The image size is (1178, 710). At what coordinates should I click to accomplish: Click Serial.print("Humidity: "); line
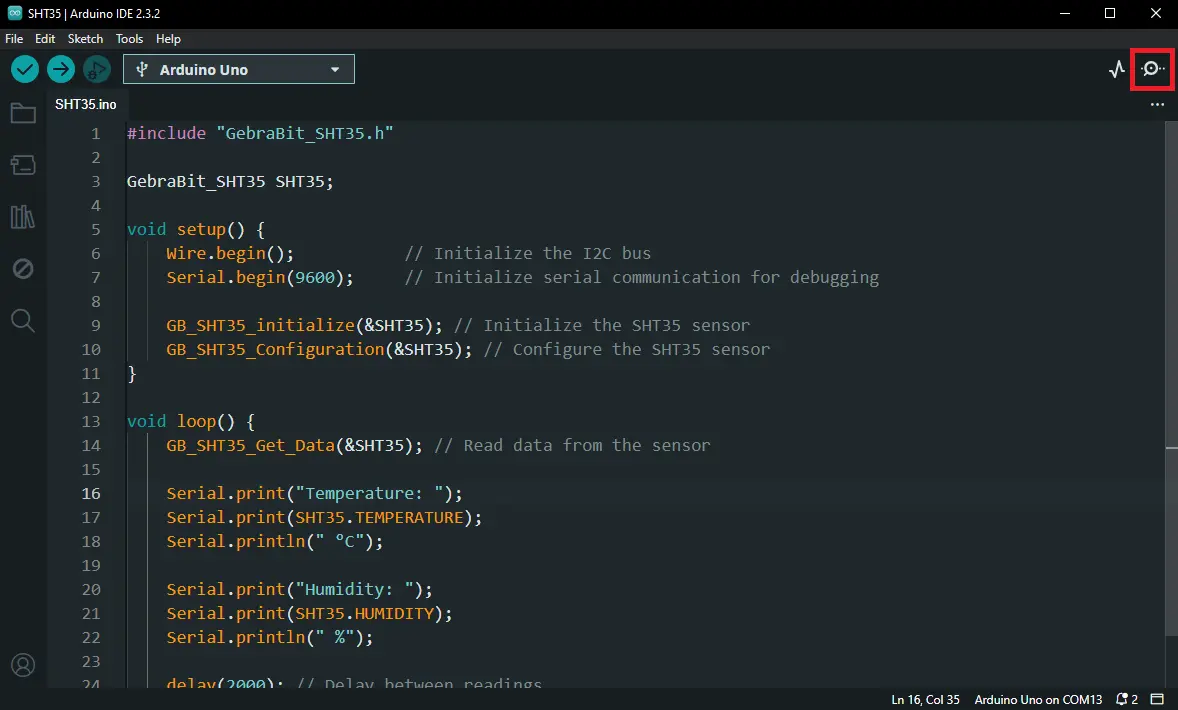click(299, 590)
